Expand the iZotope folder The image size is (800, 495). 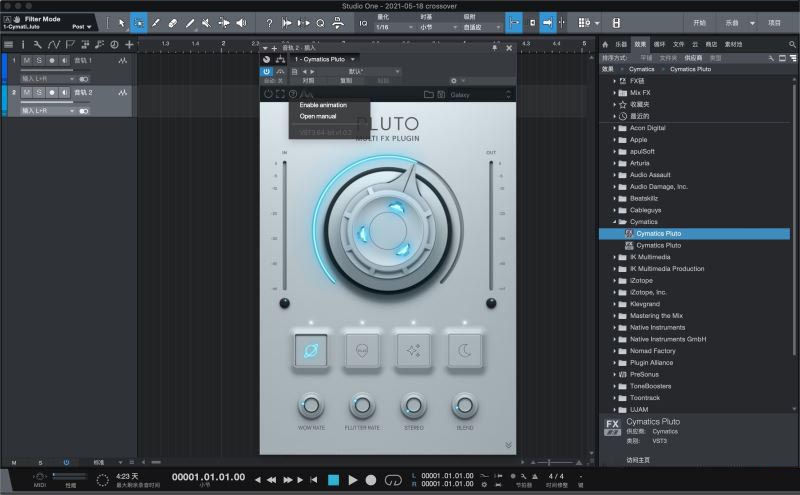(x=615, y=281)
